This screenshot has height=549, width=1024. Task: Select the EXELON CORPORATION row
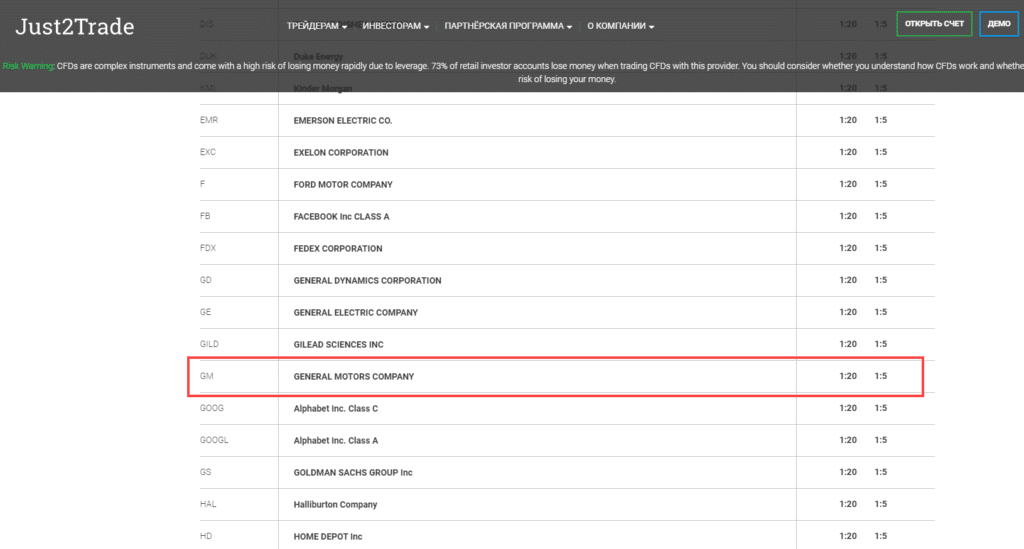point(341,153)
